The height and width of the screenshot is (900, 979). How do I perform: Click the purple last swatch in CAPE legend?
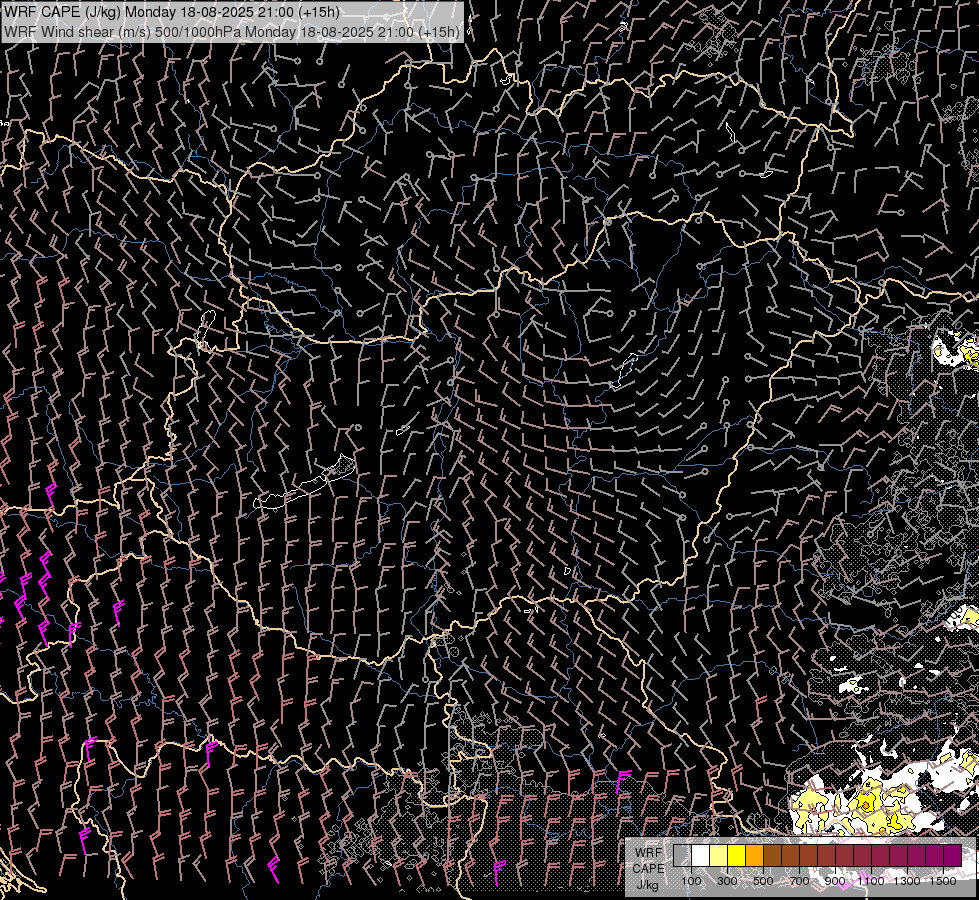click(952, 855)
